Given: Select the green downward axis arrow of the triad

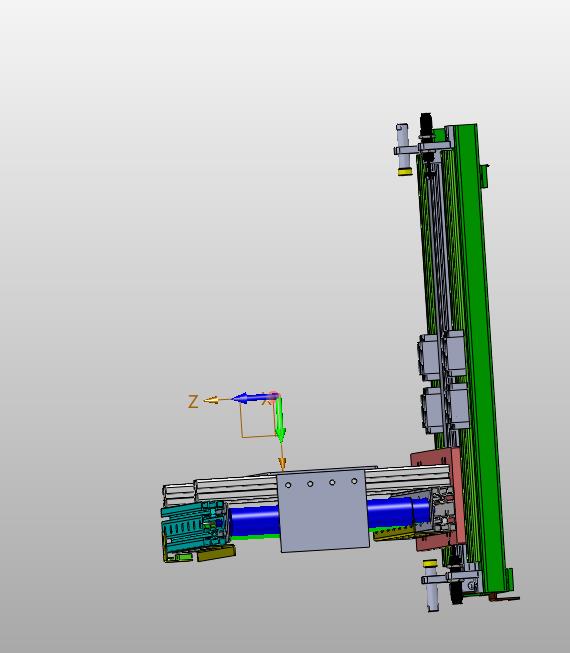Looking at the screenshot, I should pos(280,419).
